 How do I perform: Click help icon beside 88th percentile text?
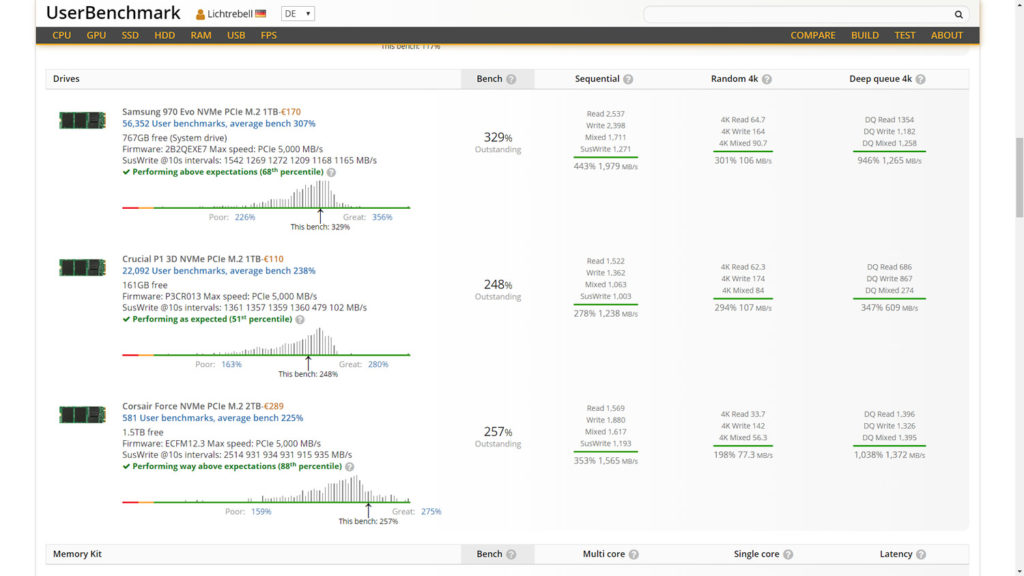(349, 466)
